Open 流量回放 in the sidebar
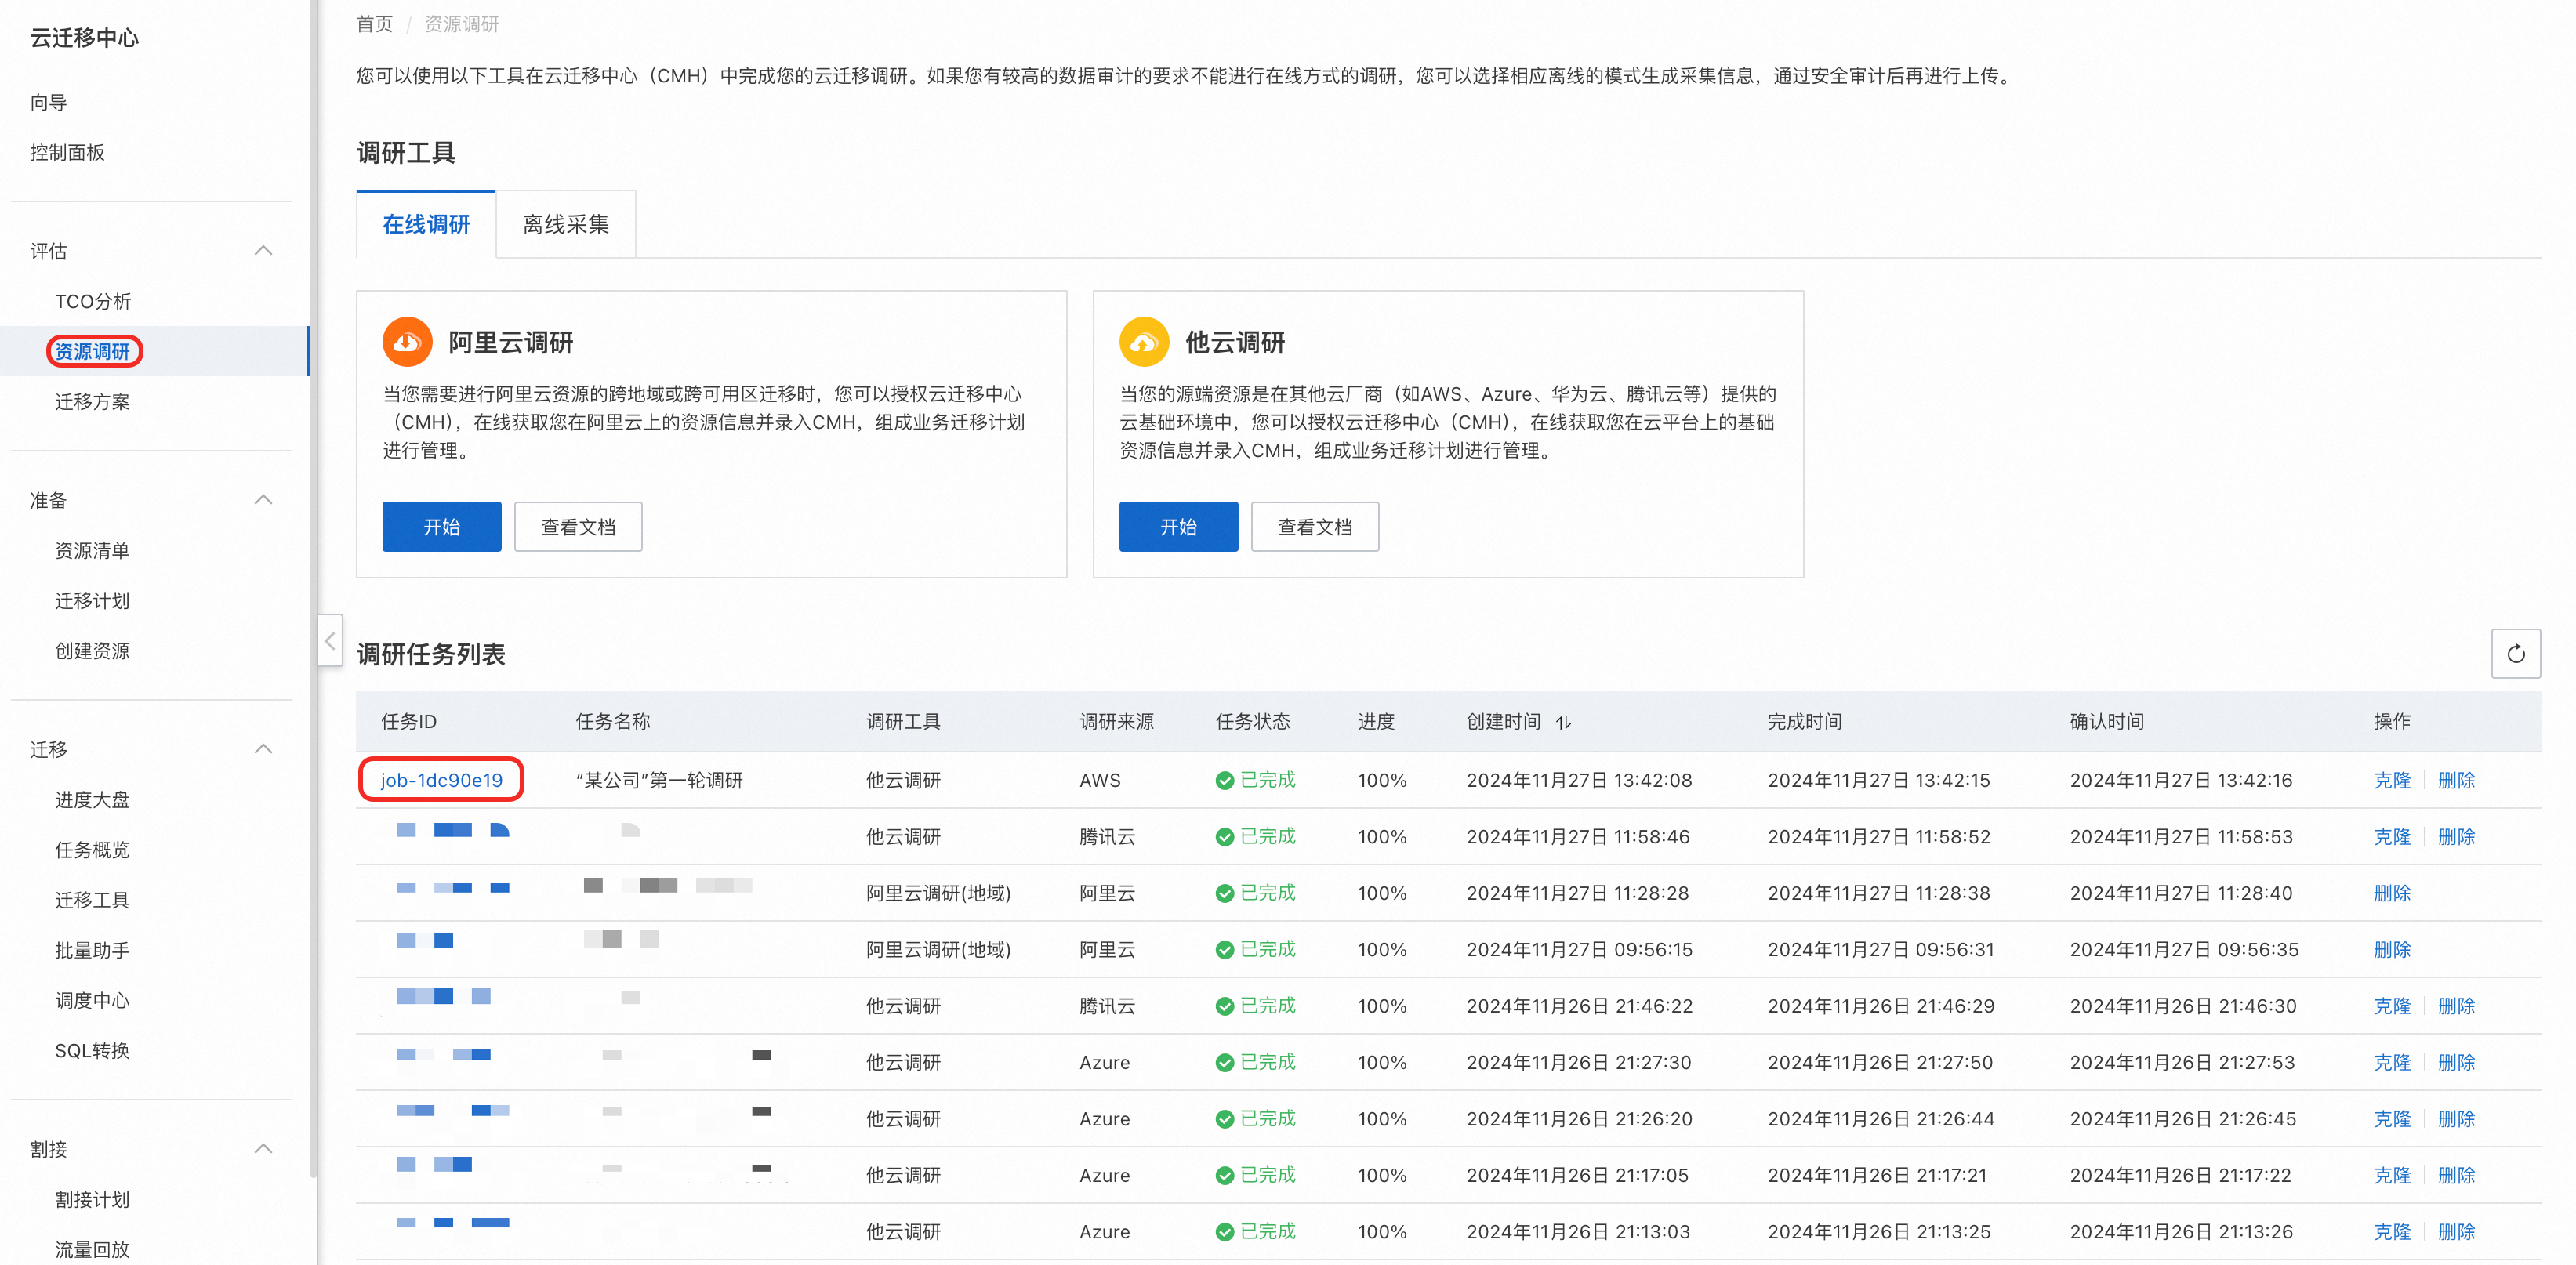Image resolution: width=2576 pixels, height=1265 pixels. coord(92,1249)
